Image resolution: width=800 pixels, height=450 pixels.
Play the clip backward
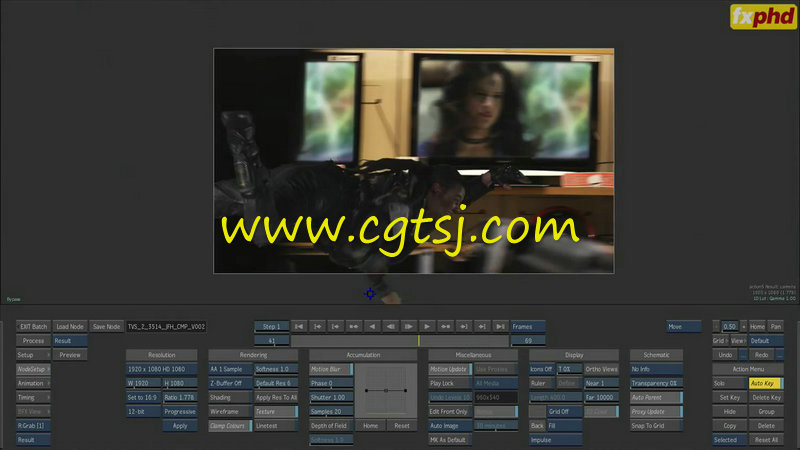[x=372, y=327]
